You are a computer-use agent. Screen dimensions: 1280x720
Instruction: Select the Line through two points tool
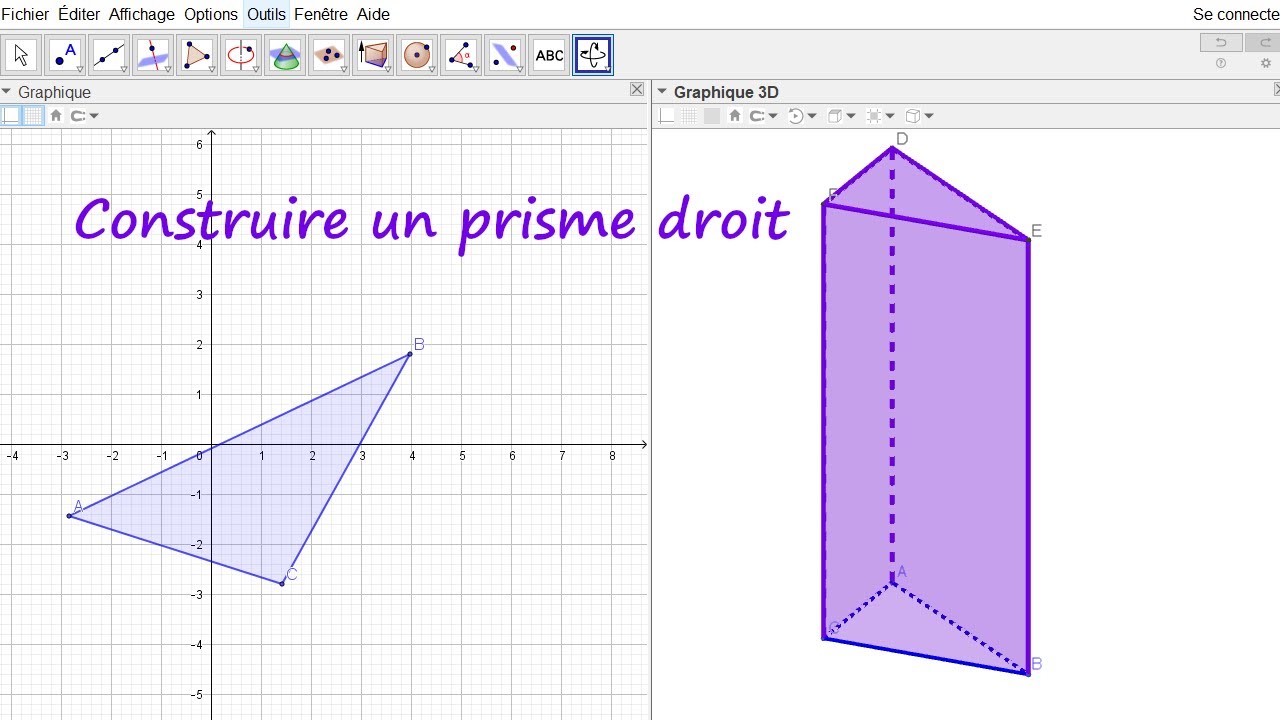[x=109, y=55]
